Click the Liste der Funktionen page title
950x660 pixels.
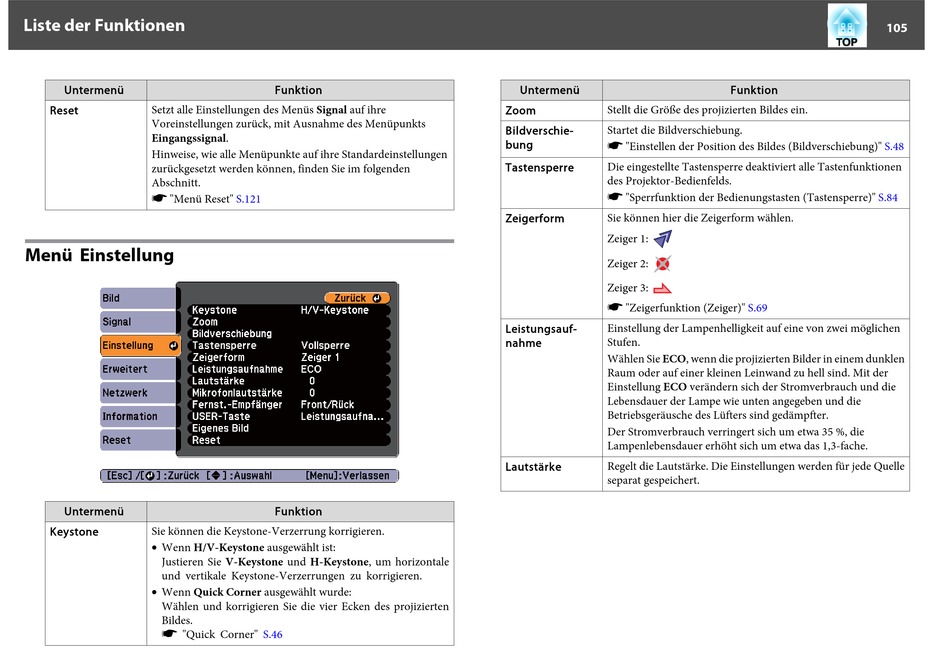pyautogui.click(x=104, y=25)
